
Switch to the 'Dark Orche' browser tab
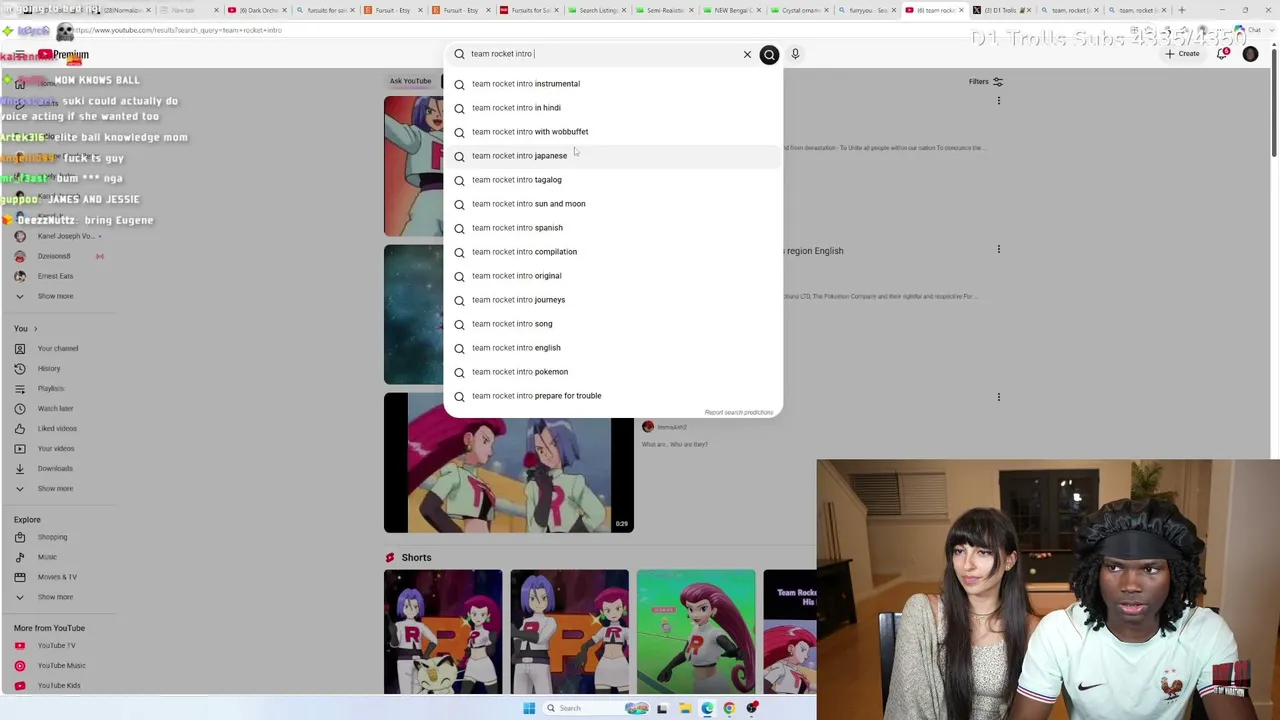point(256,10)
